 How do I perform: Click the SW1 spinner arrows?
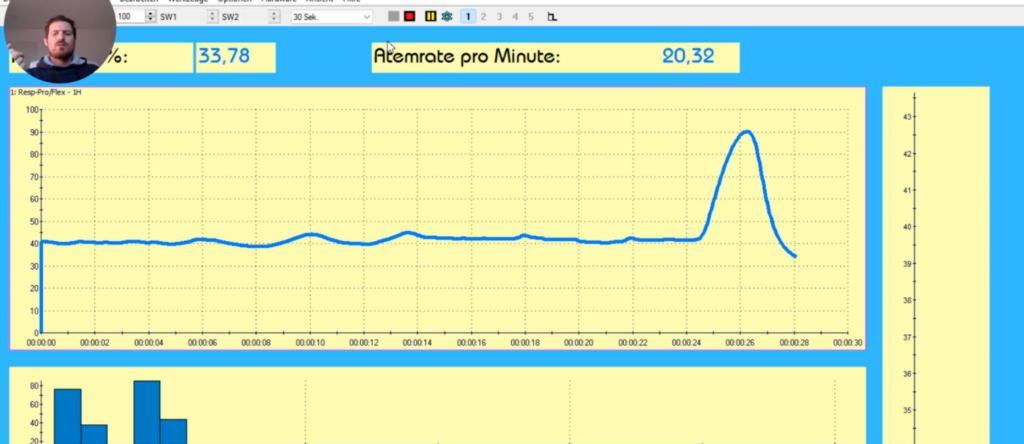click(x=211, y=17)
